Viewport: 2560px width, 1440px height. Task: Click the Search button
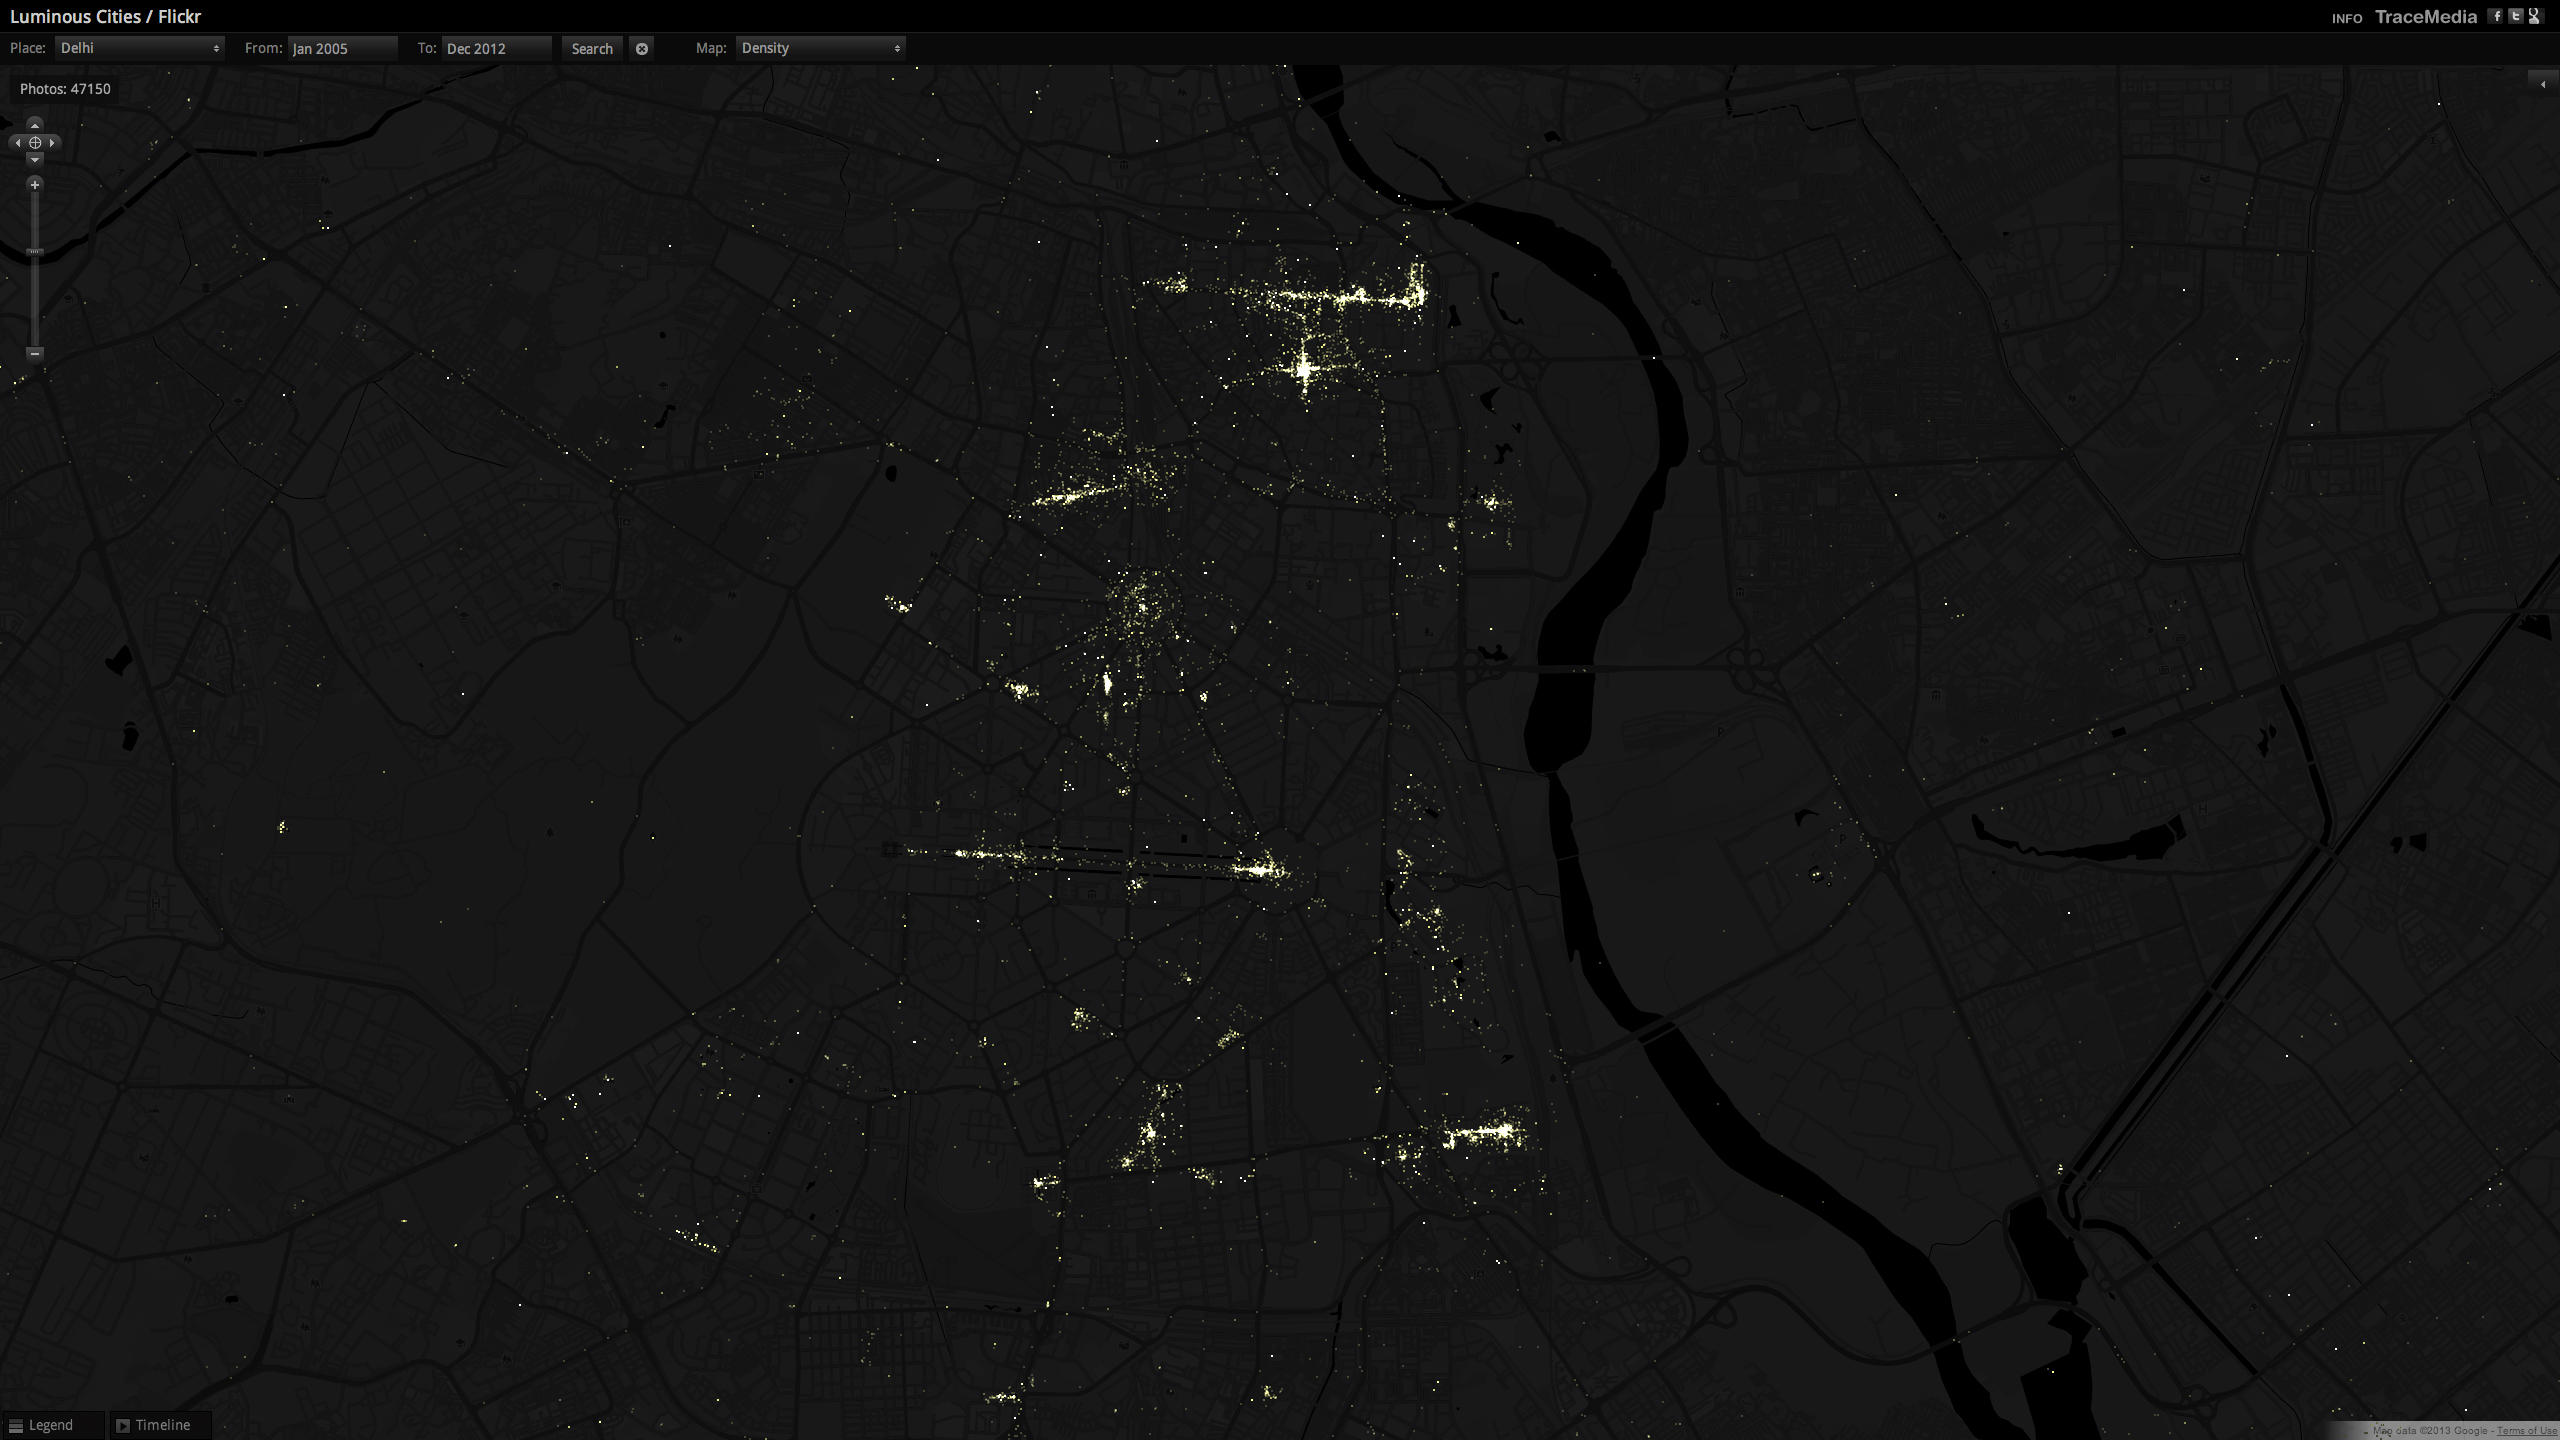point(592,48)
